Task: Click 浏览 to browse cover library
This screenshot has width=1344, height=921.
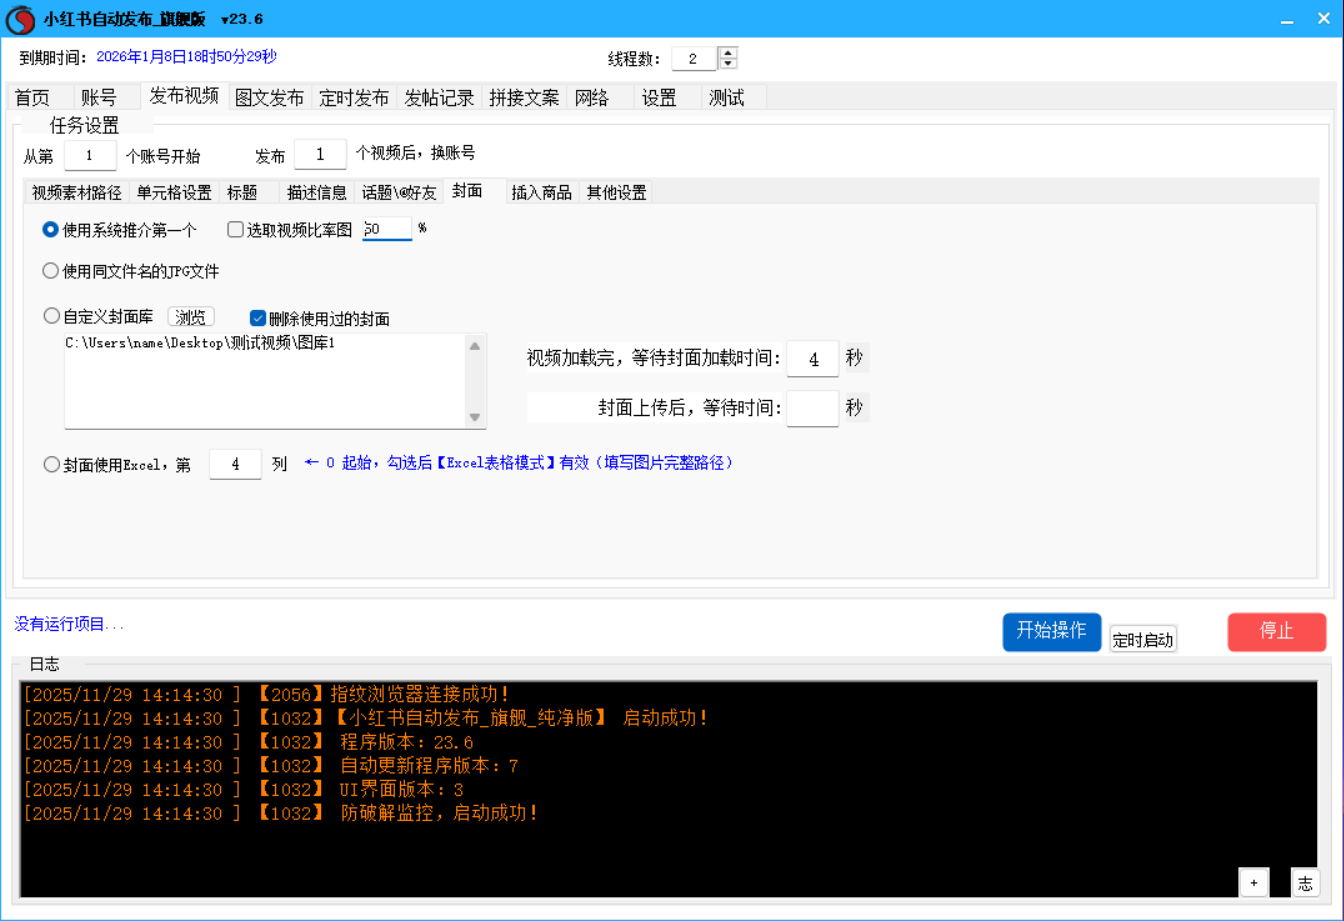Action: coord(190,317)
